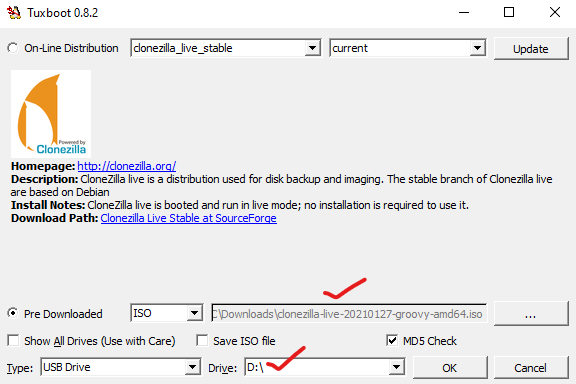Click the '...' browse button for ISO

point(531,313)
